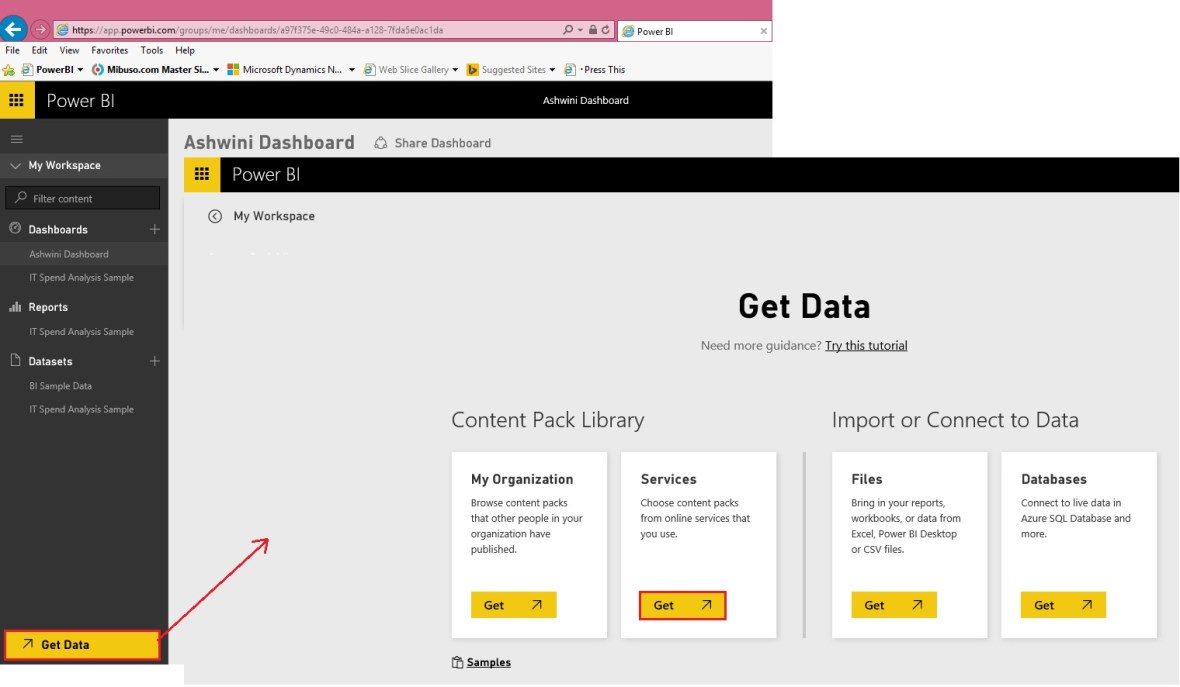Click the plus icon to add a dashboard
Screen dimensions: 1180x687
point(154,229)
